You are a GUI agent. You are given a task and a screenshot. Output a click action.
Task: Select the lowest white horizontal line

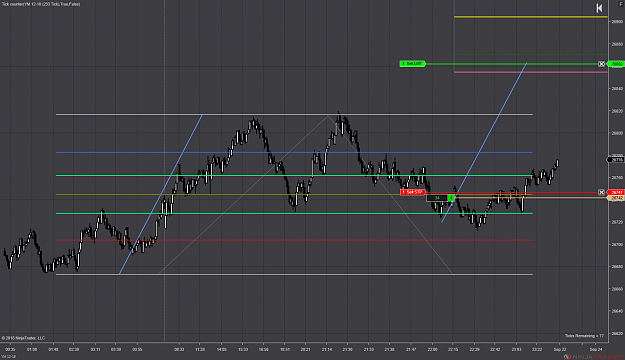coord(294,274)
